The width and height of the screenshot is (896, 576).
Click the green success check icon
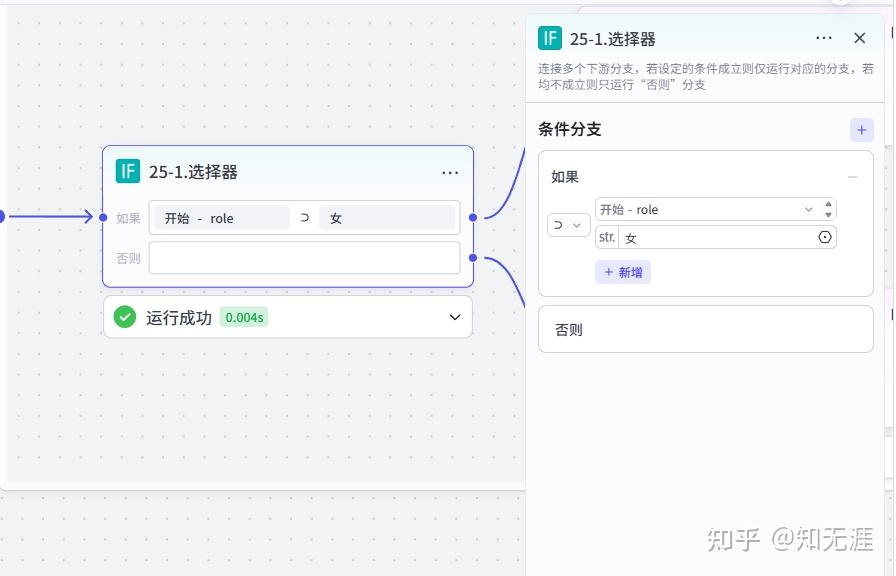click(125, 317)
